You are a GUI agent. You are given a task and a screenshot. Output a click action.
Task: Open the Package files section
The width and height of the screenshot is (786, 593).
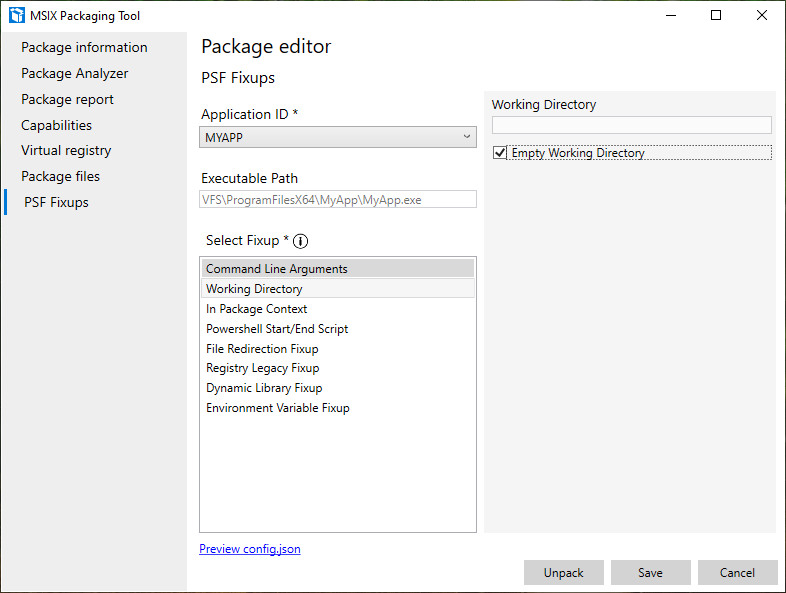(x=60, y=176)
